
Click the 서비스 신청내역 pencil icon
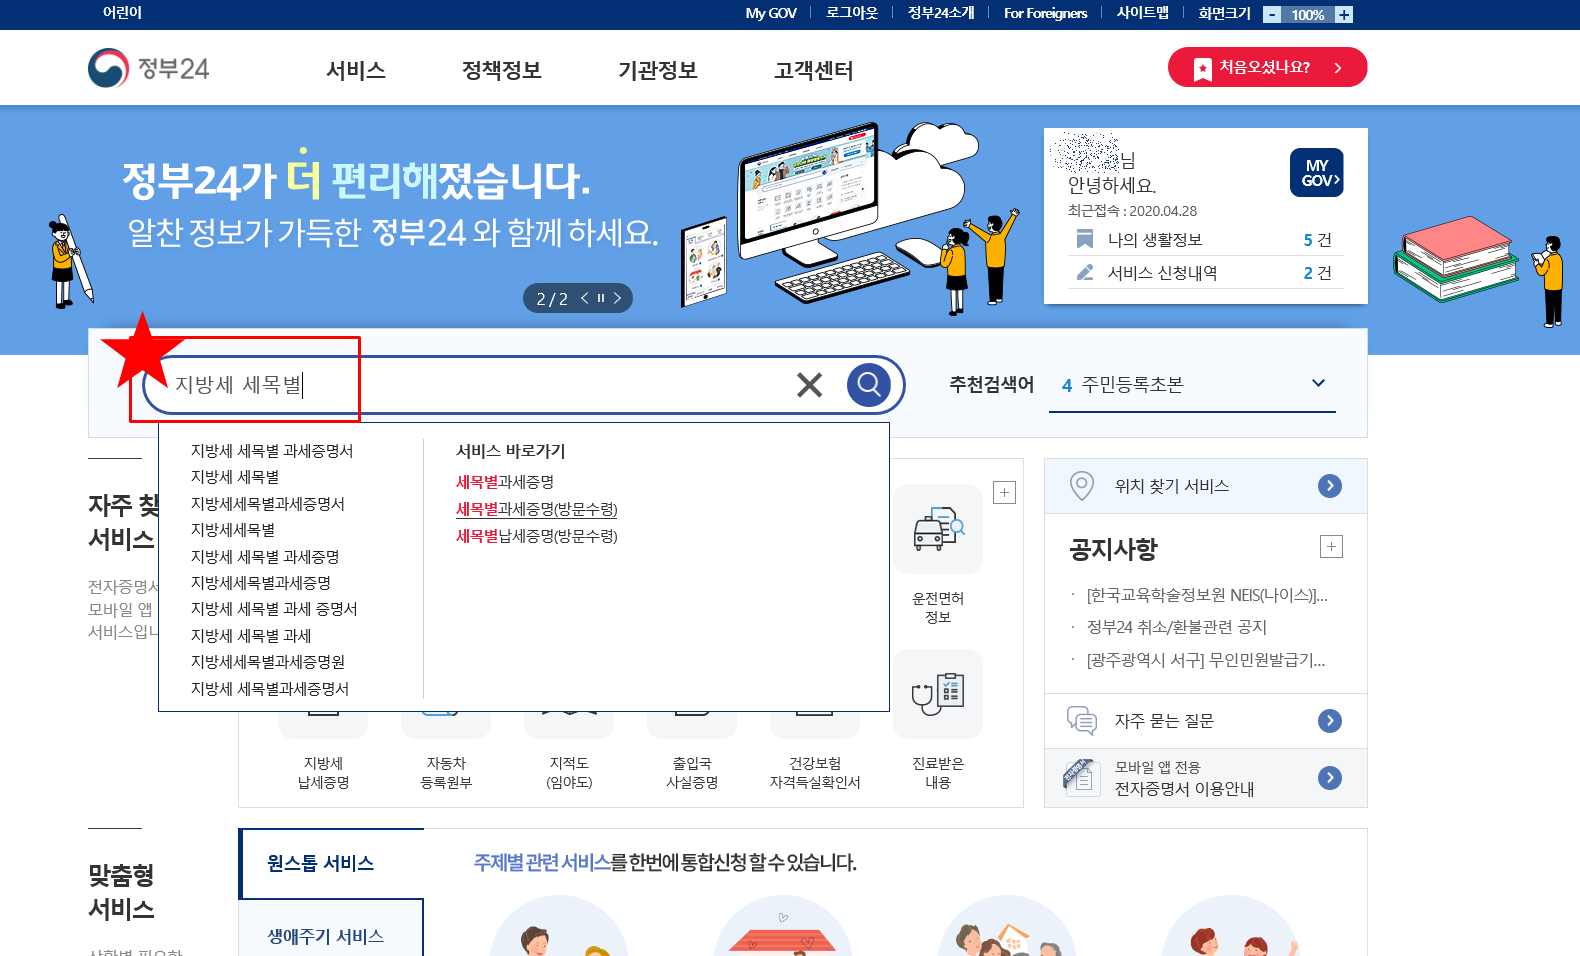[1084, 272]
